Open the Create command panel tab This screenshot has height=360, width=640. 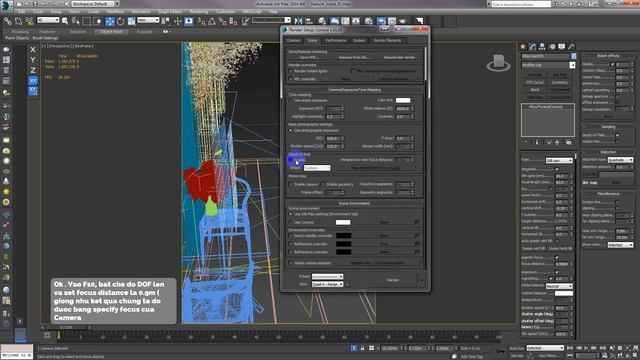click(523, 47)
